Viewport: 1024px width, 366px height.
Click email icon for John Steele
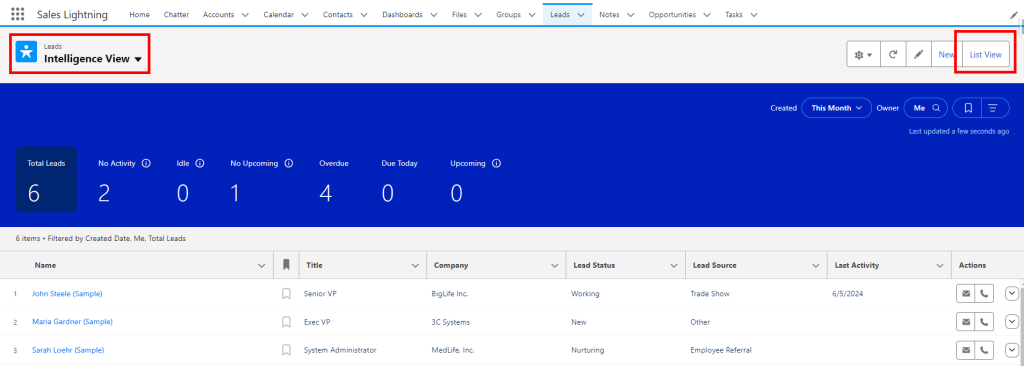point(965,293)
